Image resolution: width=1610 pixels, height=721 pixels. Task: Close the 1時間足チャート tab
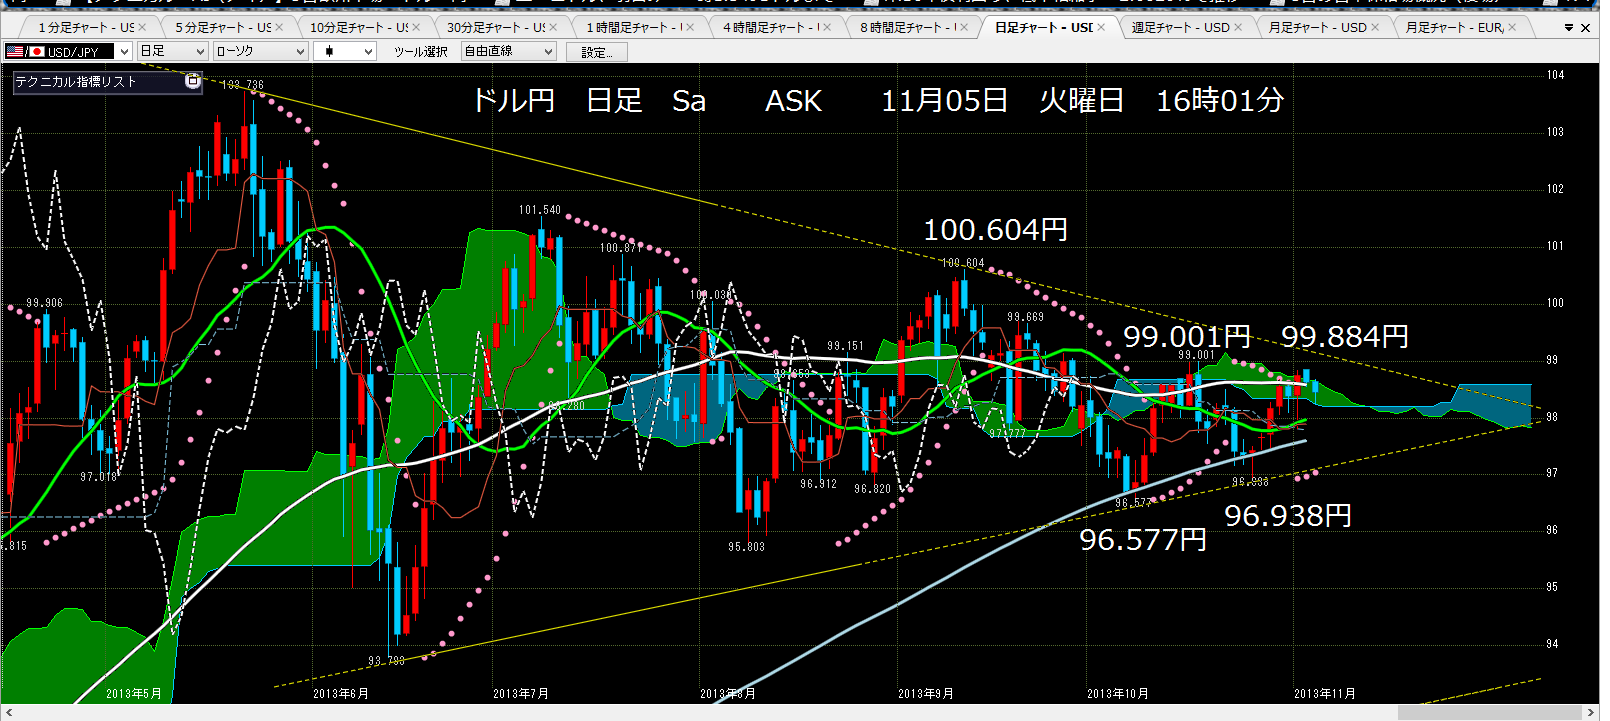690,27
